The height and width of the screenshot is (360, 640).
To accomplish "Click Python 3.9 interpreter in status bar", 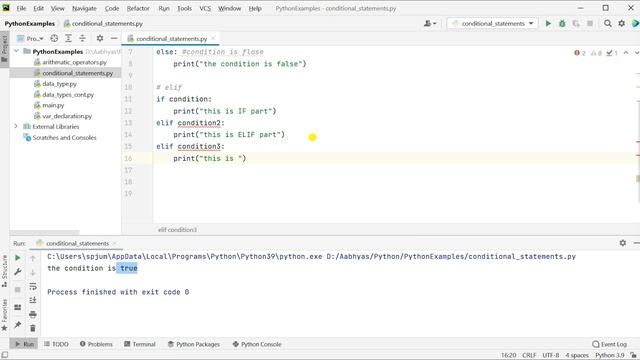I will pos(610,356).
